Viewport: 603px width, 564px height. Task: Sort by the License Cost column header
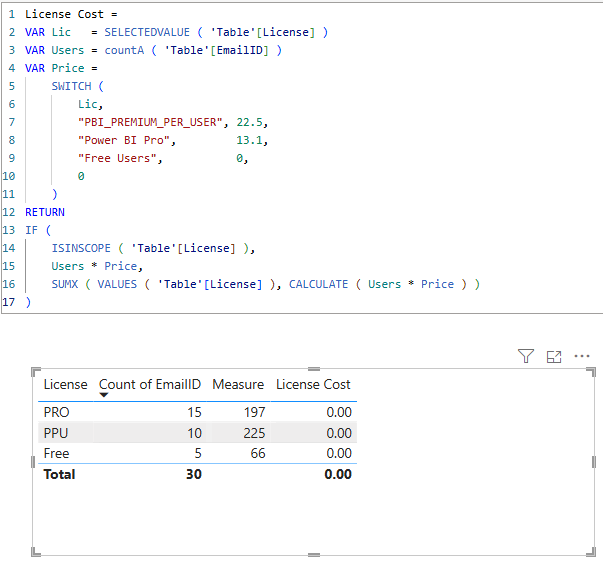point(313,384)
